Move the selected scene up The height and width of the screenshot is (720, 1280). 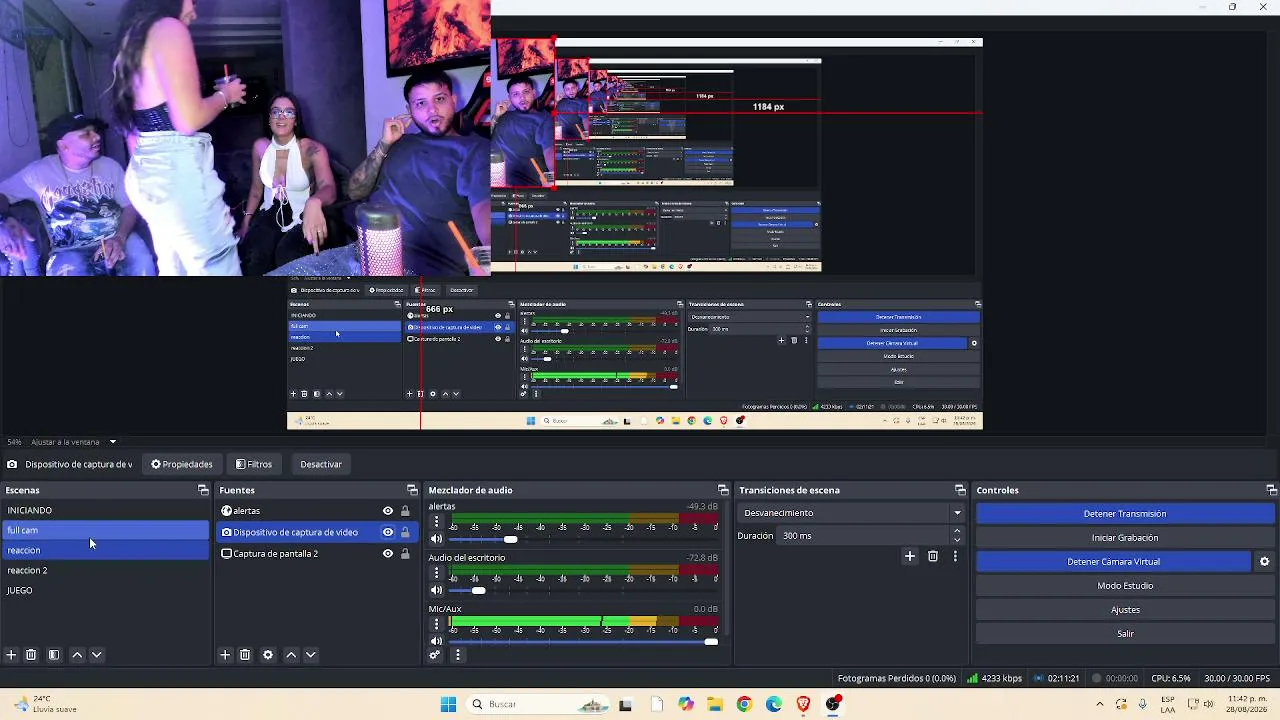77,655
